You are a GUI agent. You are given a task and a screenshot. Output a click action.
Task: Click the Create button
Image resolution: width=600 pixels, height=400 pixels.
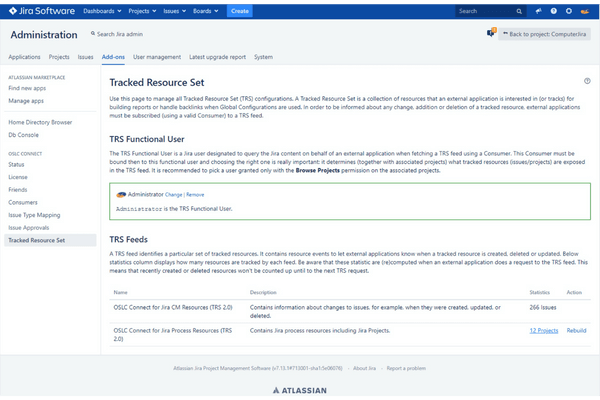(x=240, y=11)
